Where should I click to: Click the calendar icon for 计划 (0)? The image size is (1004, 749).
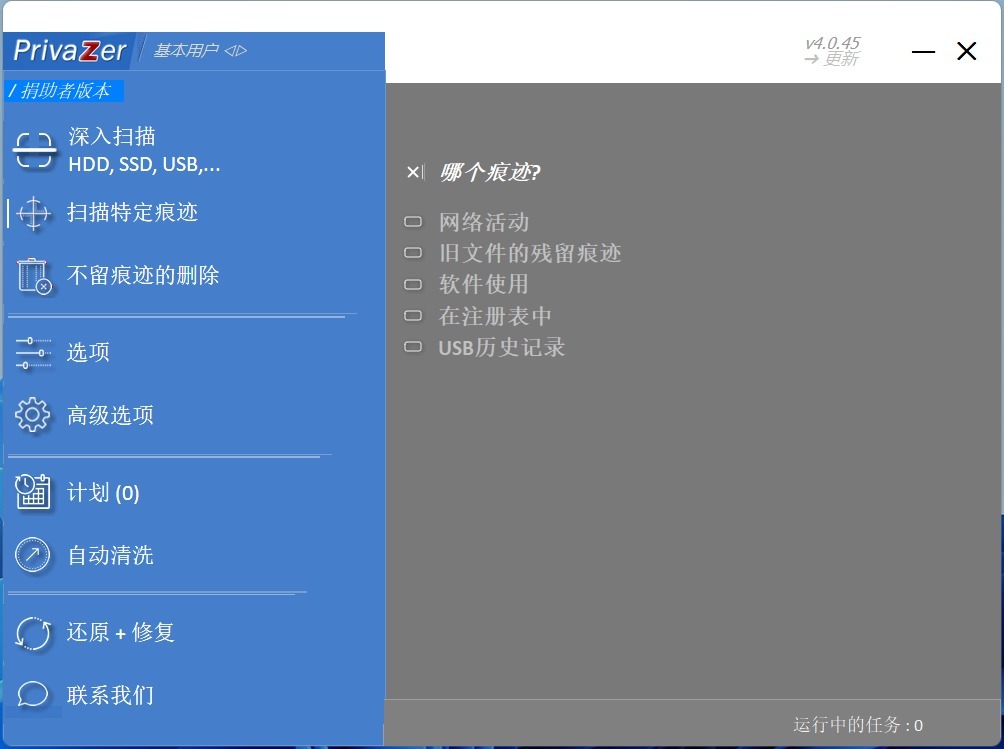point(34,493)
